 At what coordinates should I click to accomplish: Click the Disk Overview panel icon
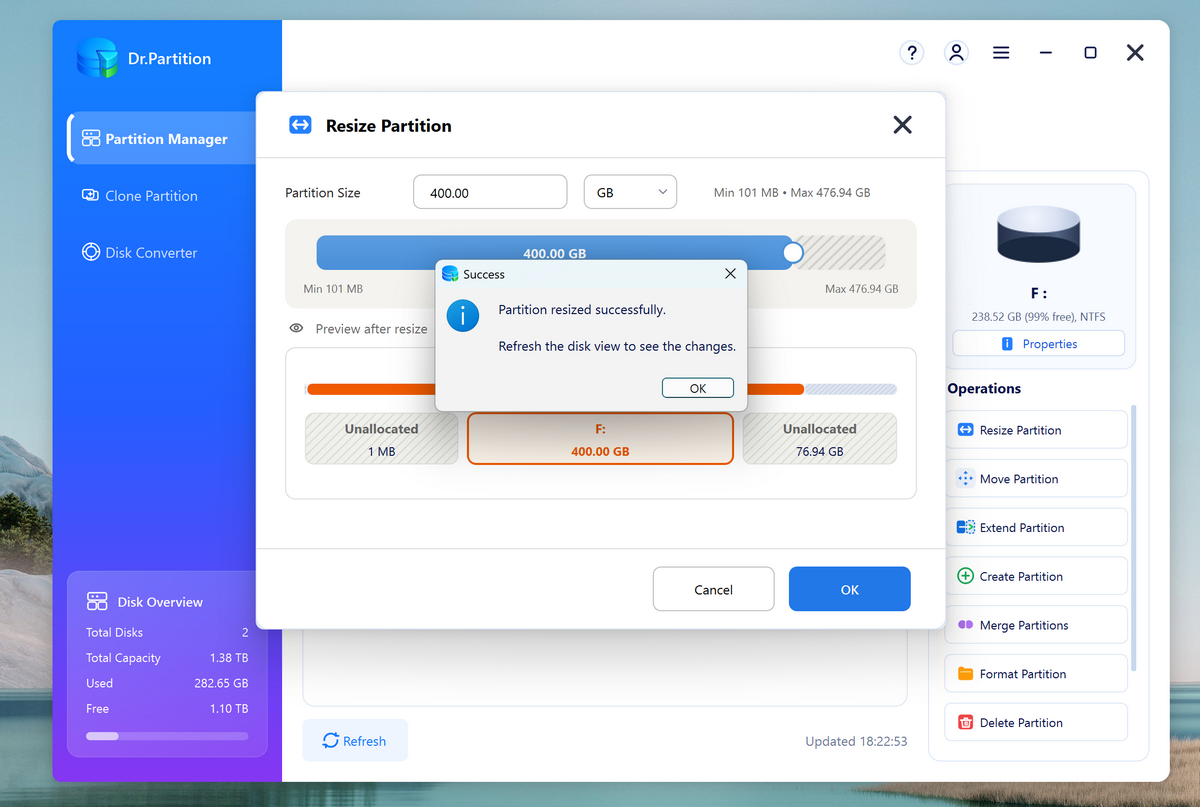tap(97, 601)
